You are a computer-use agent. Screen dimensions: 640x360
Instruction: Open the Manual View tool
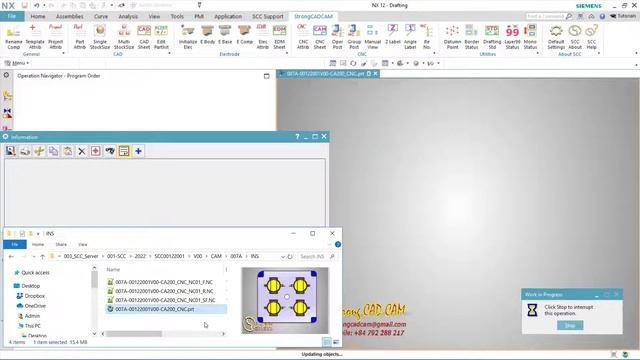click(372, 37)
